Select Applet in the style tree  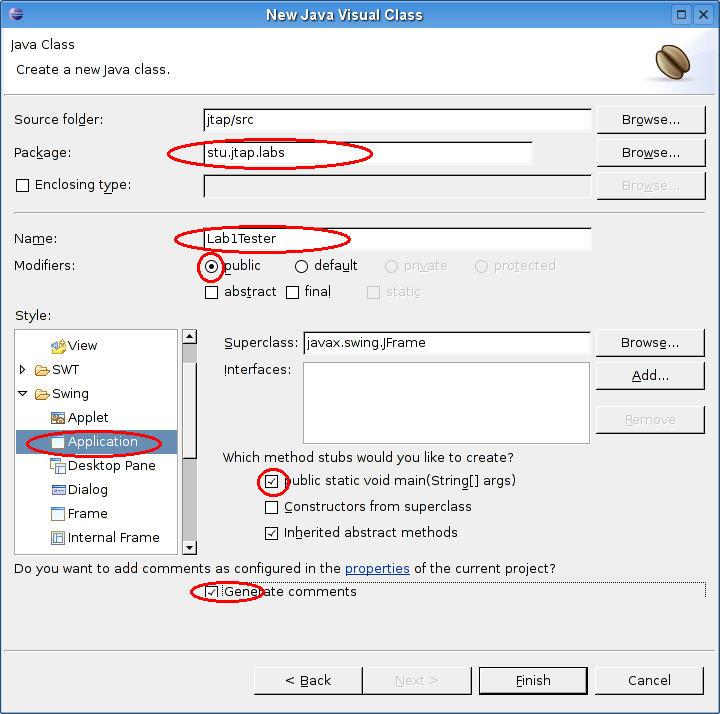88,417
